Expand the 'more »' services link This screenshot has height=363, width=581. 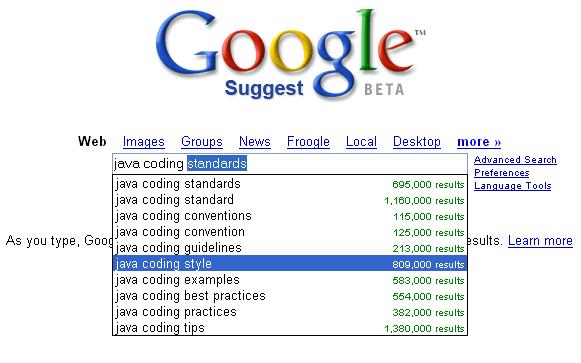coord(479,141)
